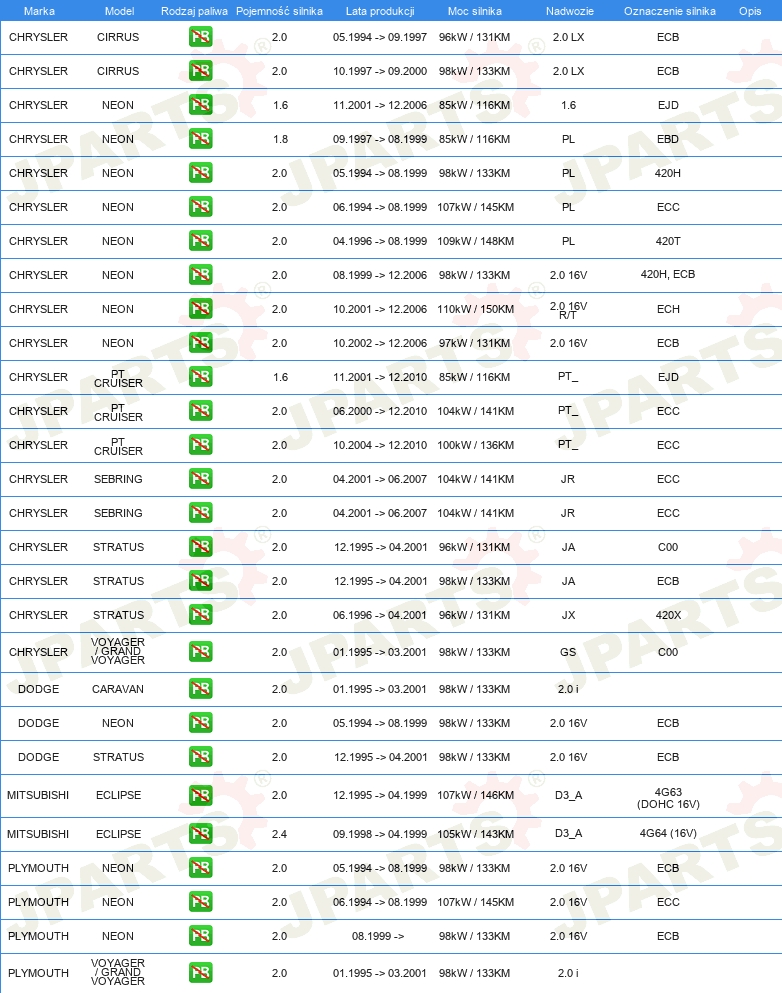Click the 'Moc silnika' column header
Image resolution: width=782 pixels, height=993 pixels.
pyautogui.click(x=475, y=11)
